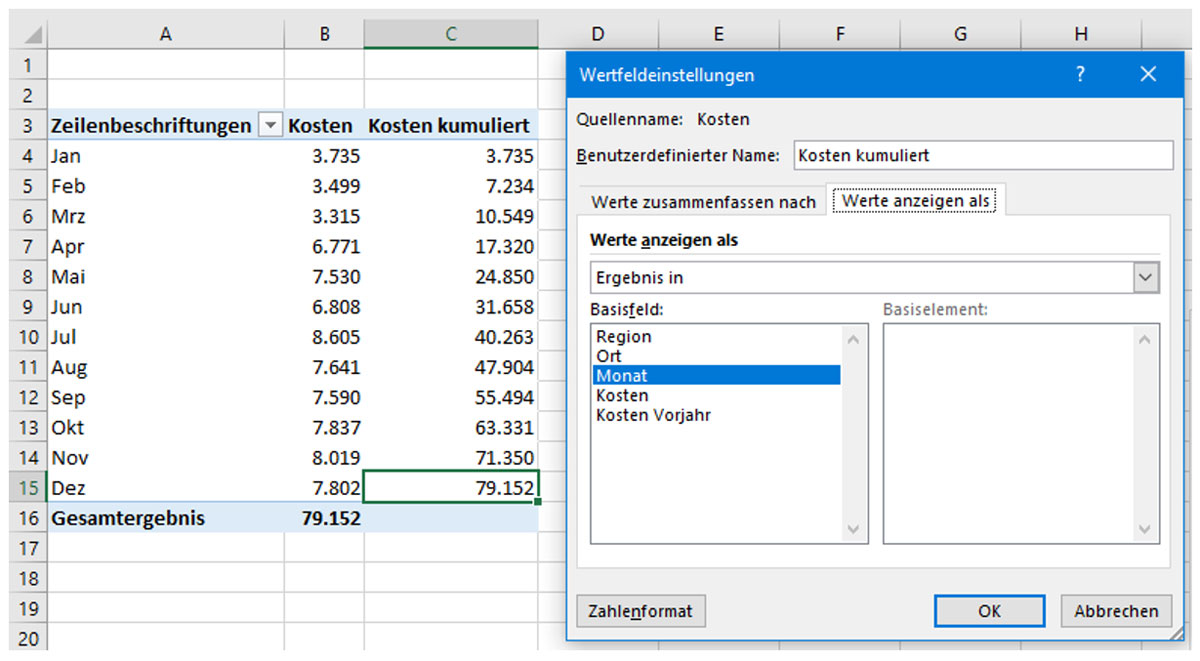Cancel the dialog with Abbrechen
The width and height of the screenshot is (1200, 661).
click(1115, 610)
